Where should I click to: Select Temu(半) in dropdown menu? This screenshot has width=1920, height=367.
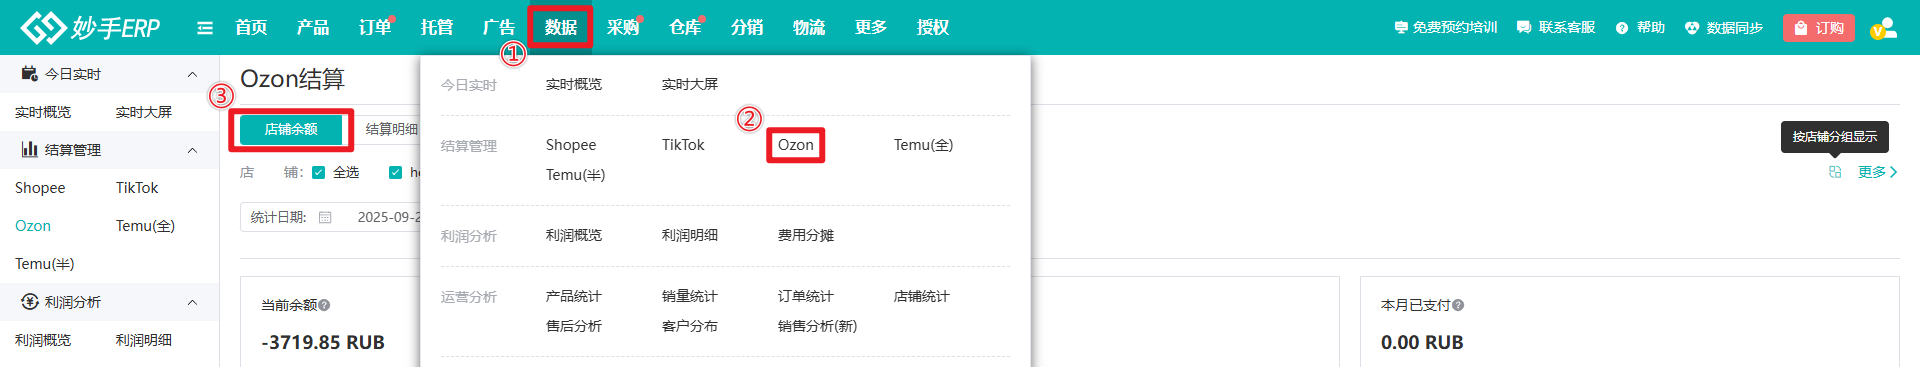575,175
